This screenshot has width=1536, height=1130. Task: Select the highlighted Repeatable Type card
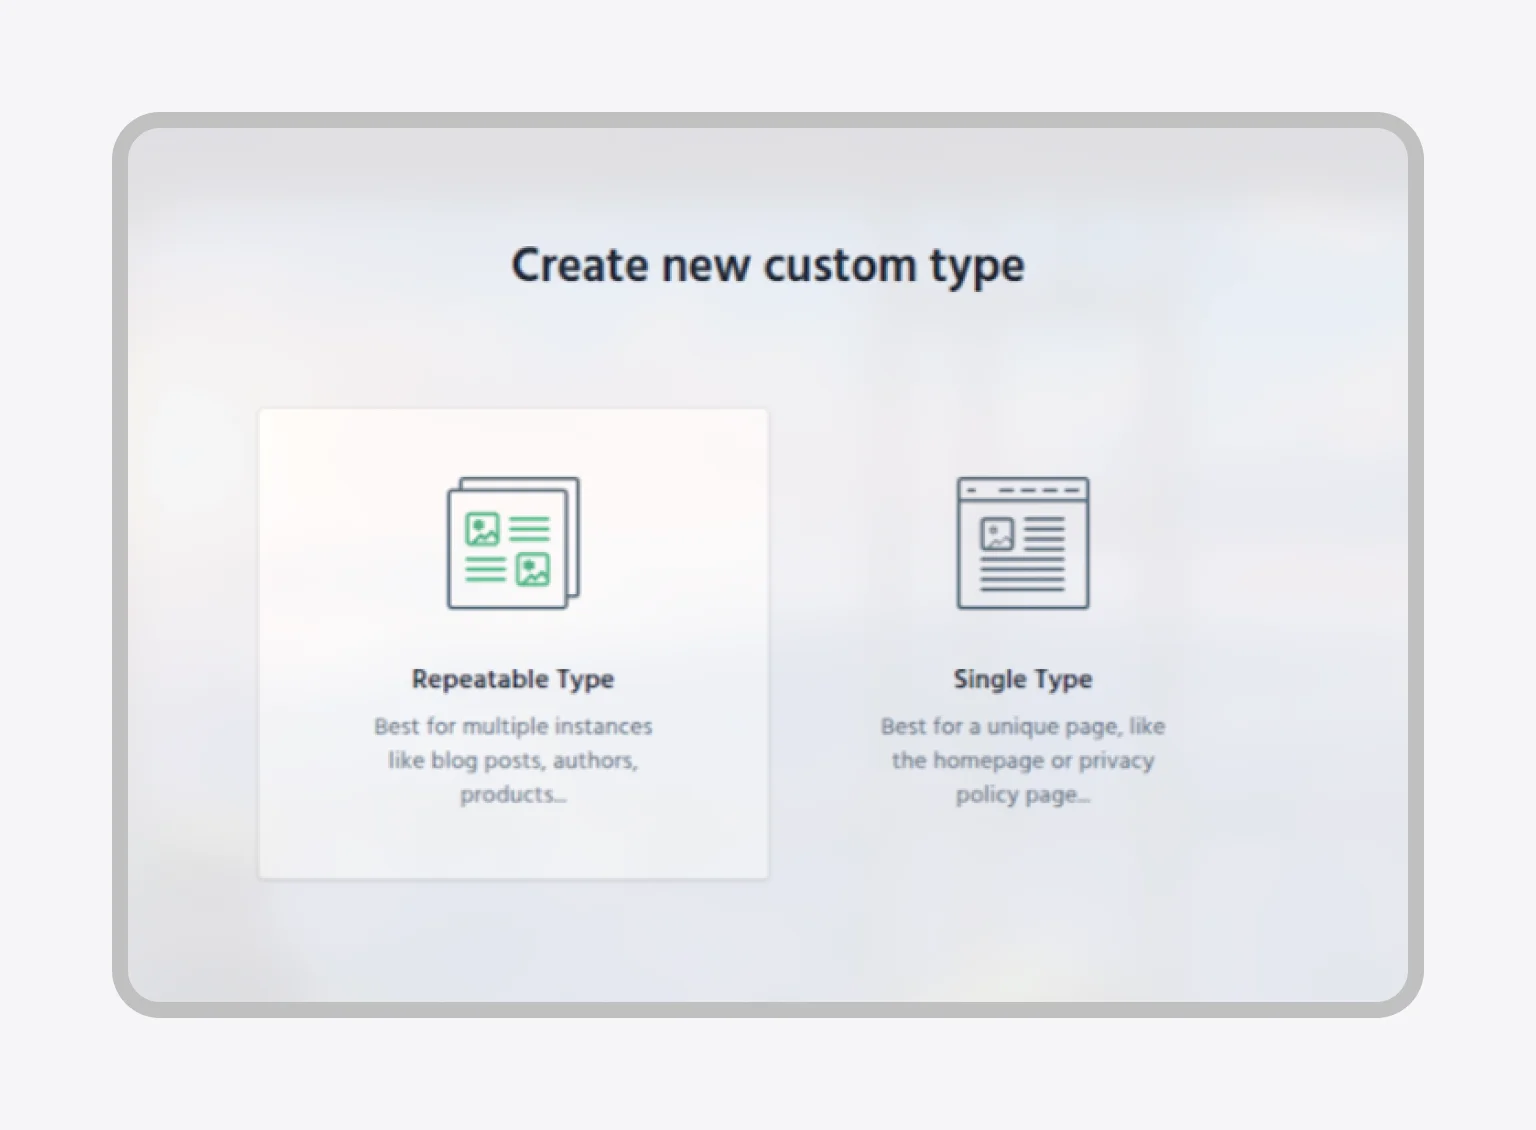point(512,640)
